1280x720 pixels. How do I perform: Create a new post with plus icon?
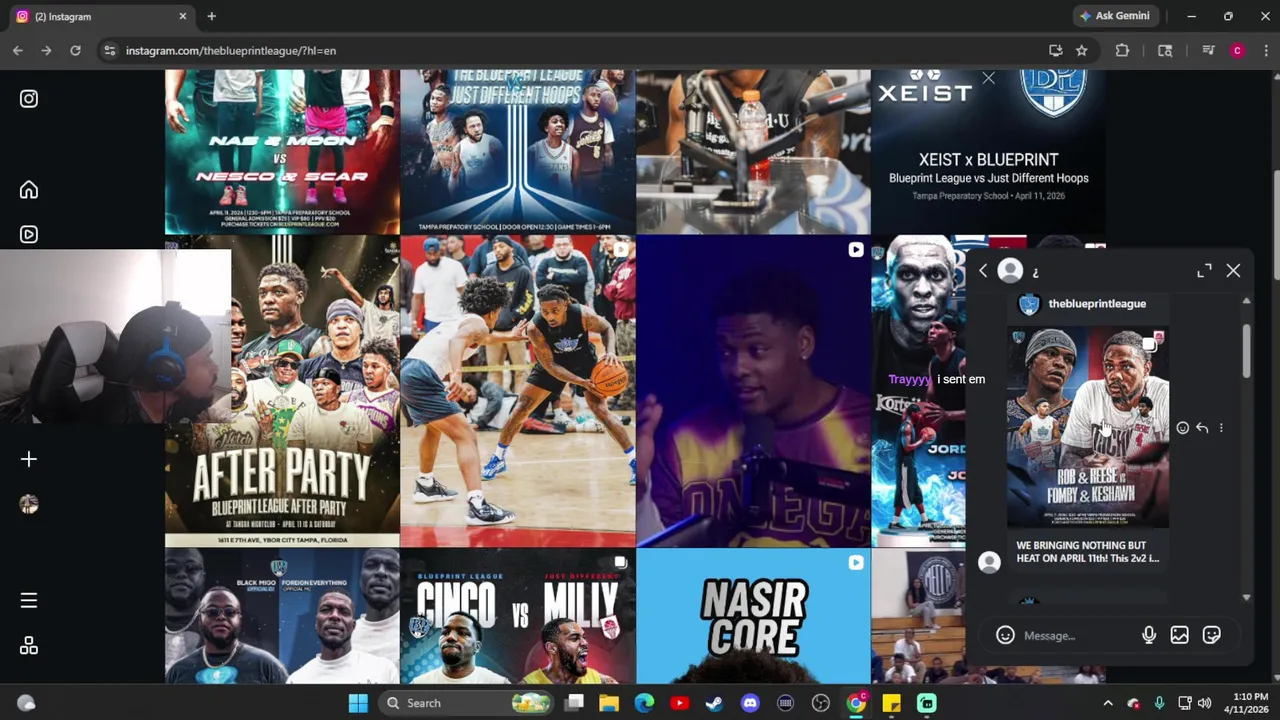point(29,459)
